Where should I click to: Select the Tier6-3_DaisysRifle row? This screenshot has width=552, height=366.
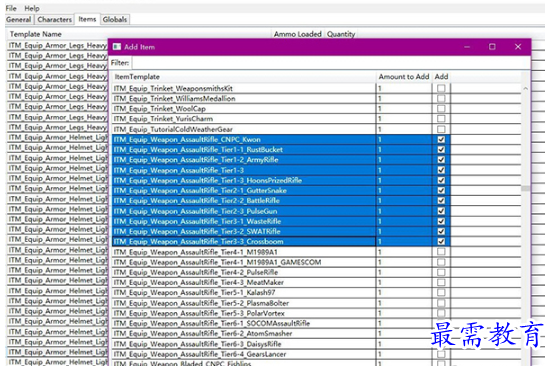[244, 344]
